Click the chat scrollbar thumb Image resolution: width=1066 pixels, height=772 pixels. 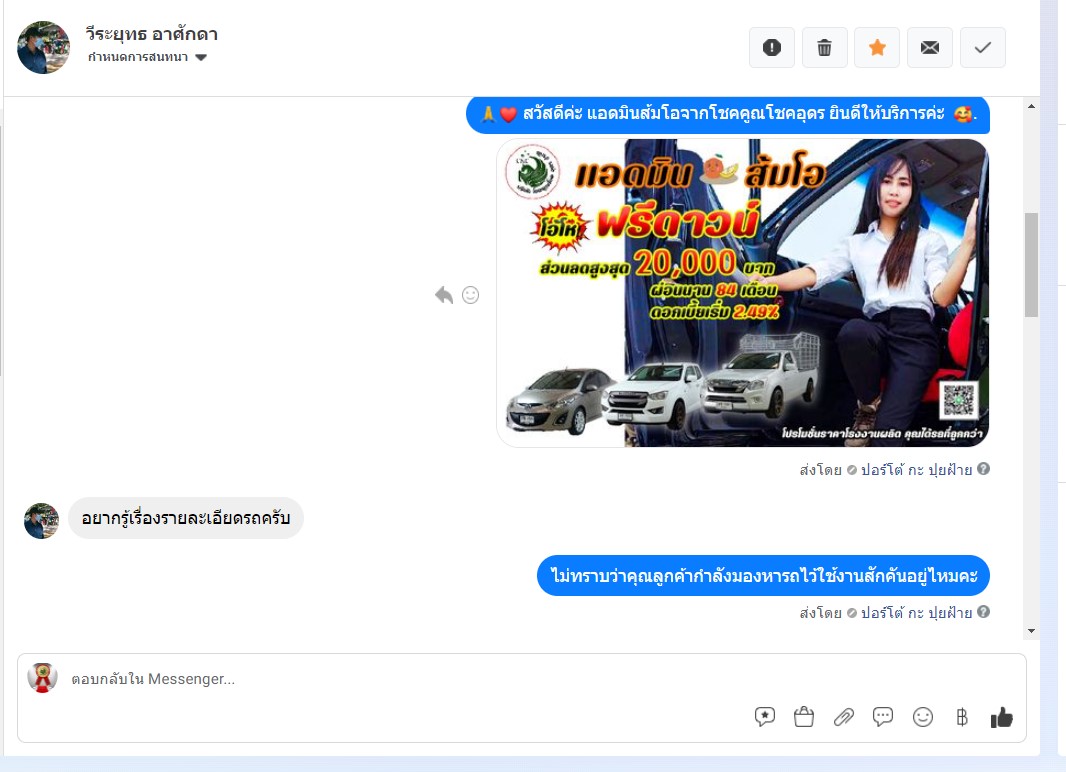click(x=1031, y=265)
